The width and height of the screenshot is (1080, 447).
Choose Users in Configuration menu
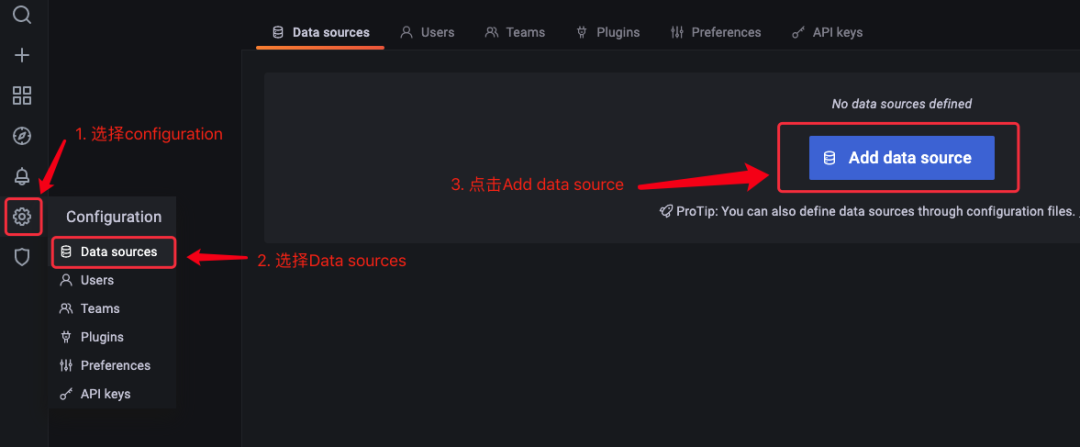tap(97, 280)
